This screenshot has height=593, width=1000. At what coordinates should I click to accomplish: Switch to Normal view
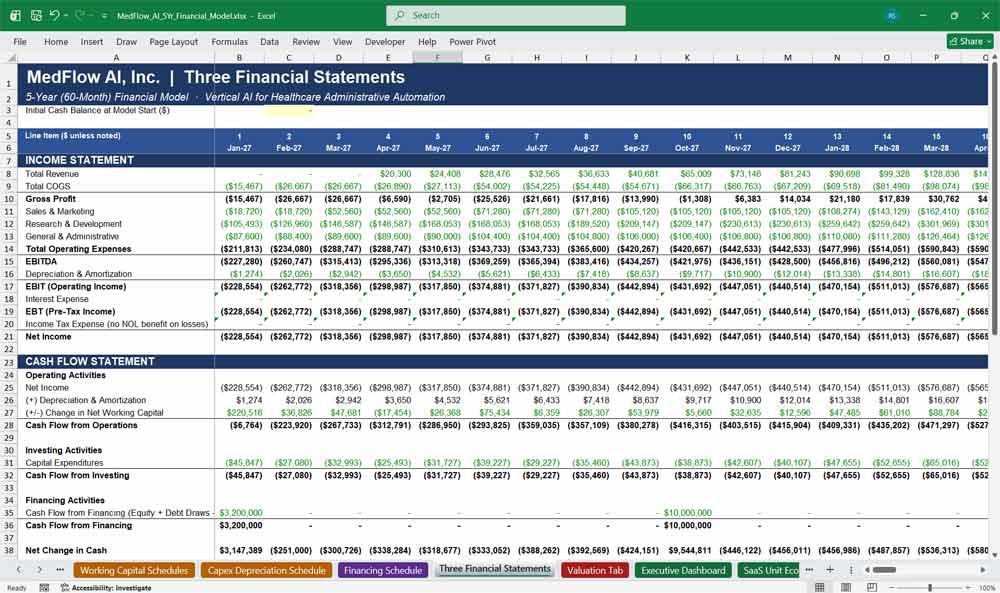[x=820, y=587]
